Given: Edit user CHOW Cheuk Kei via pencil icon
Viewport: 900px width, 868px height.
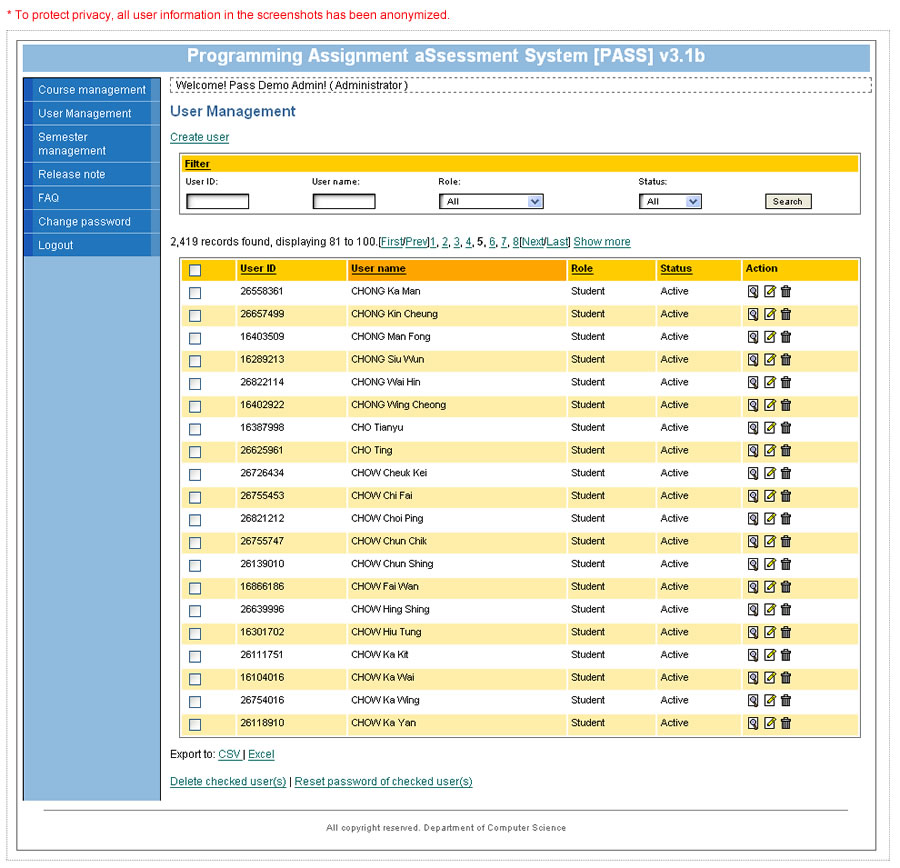Looking at the screenshot, I should 769,473.
